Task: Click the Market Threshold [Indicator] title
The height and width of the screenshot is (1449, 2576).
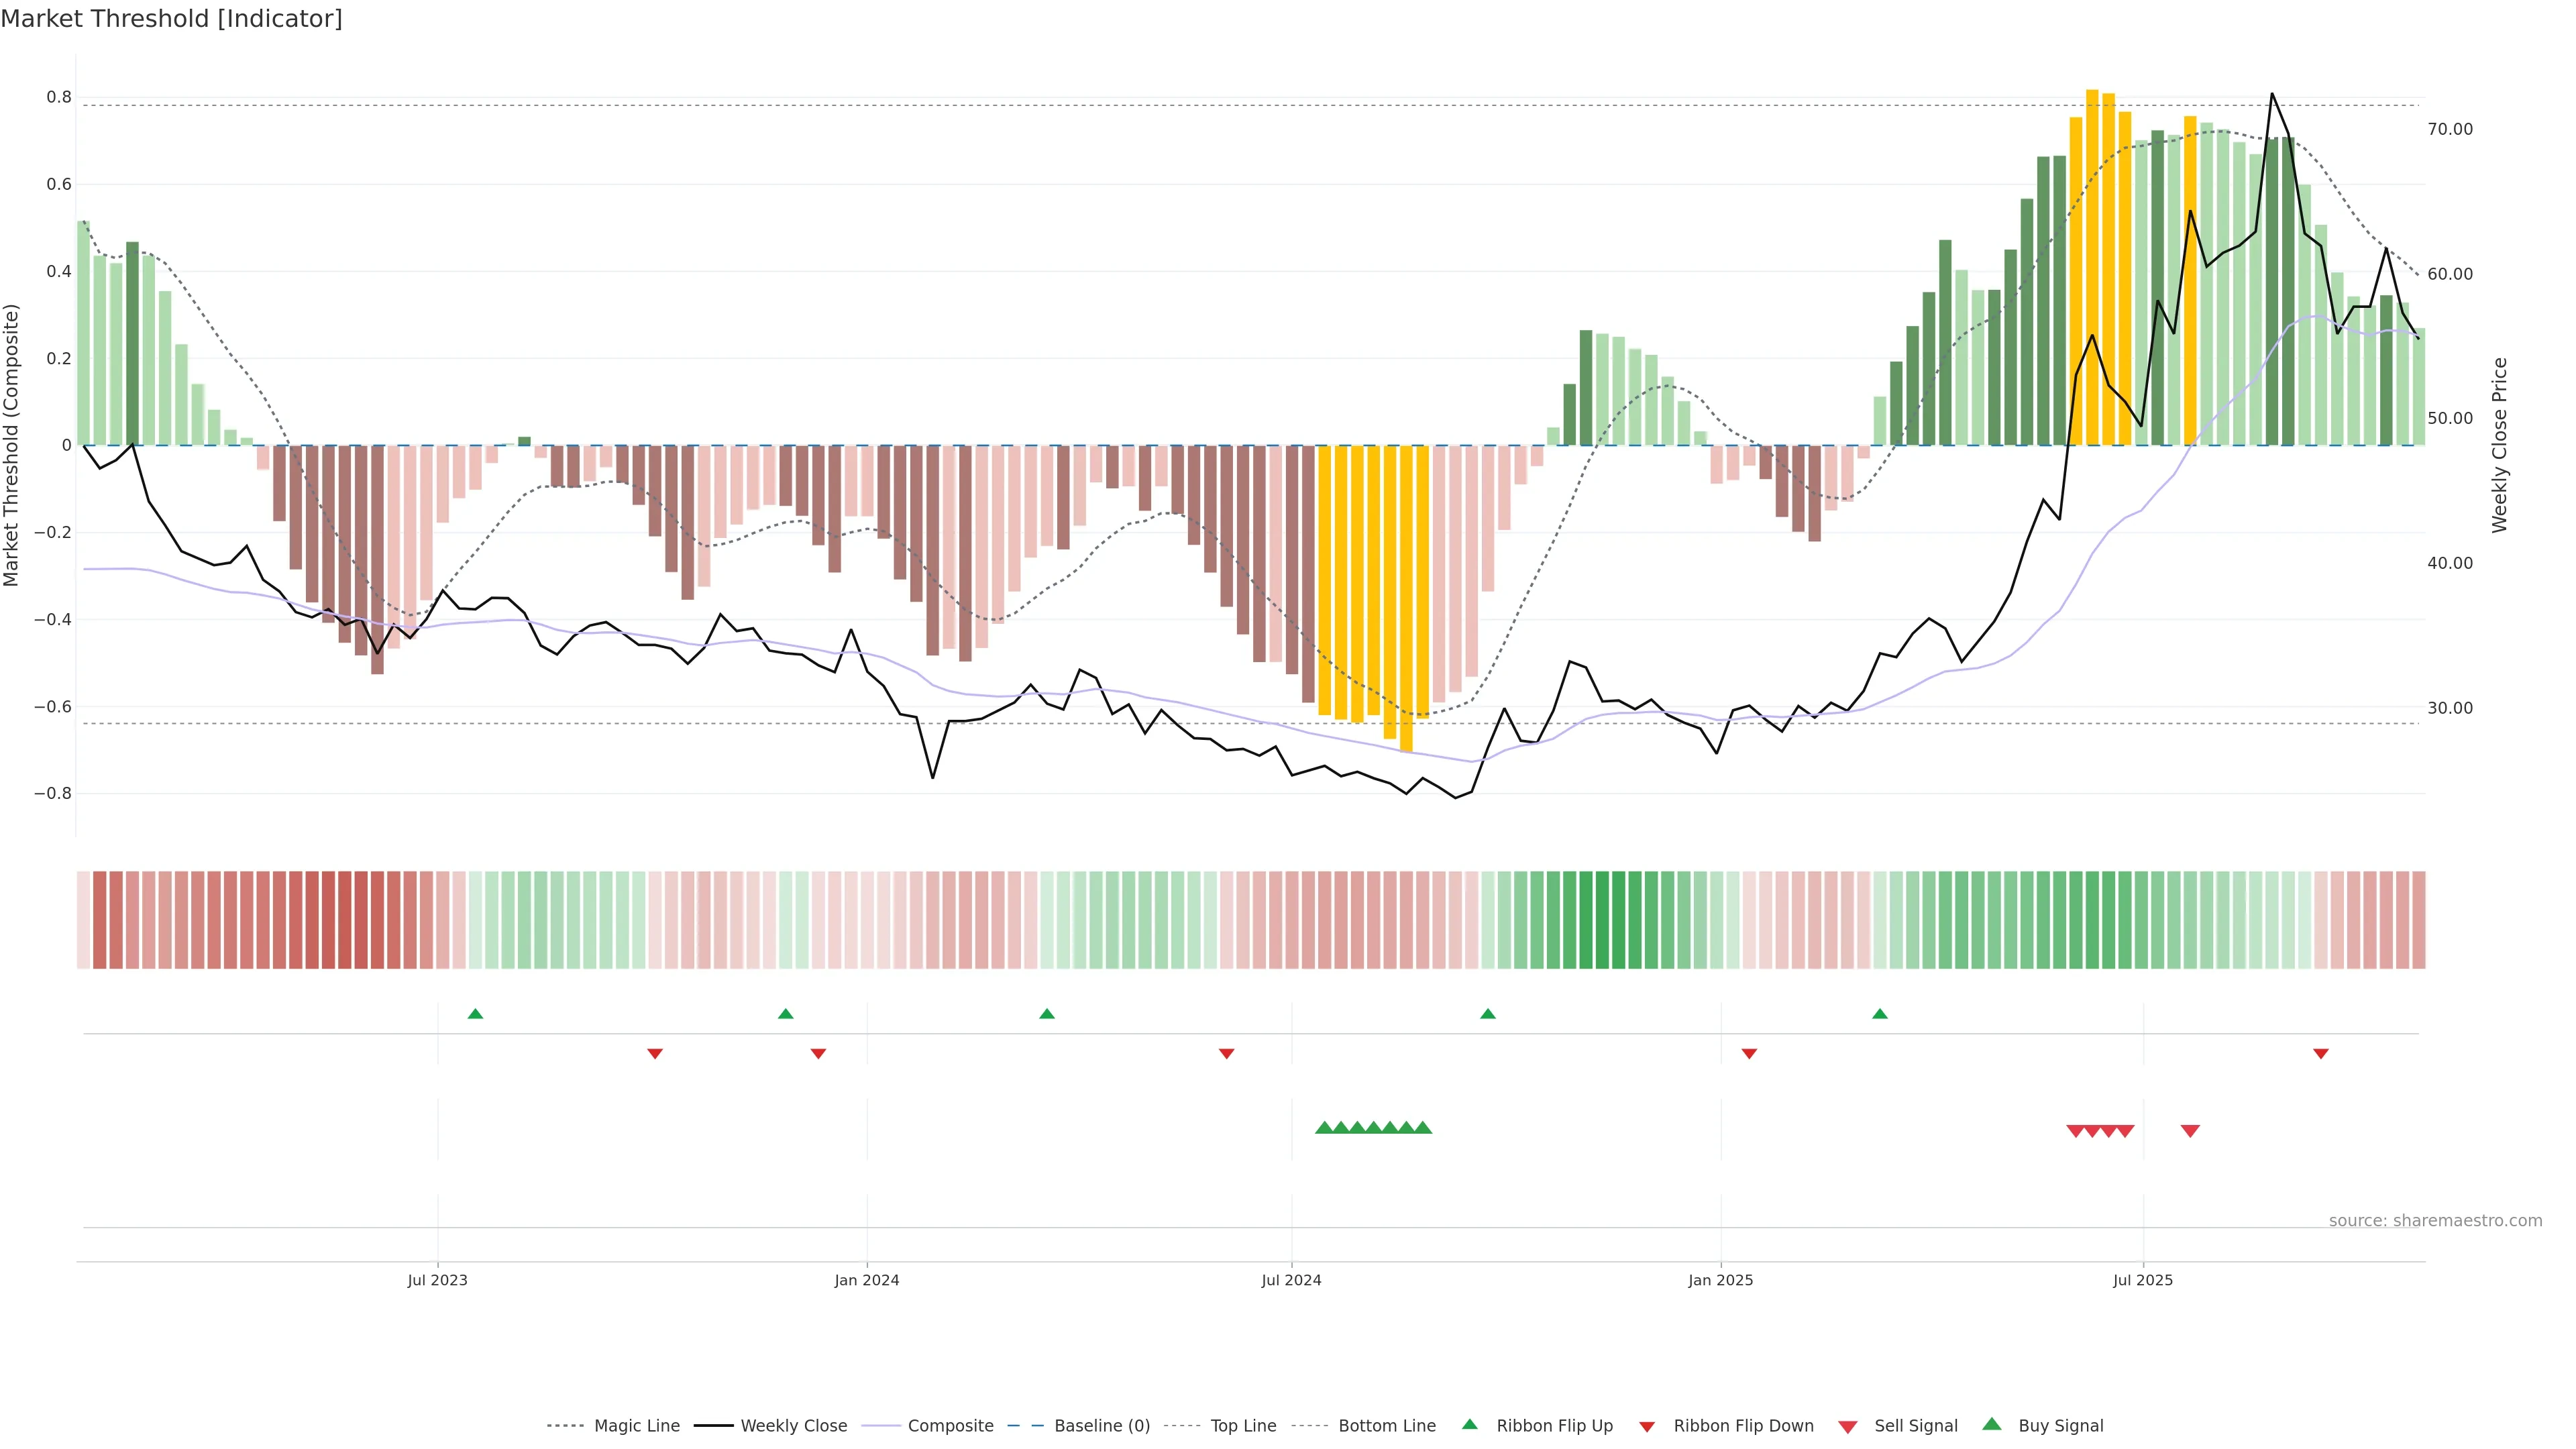Action: click(171, 19)
